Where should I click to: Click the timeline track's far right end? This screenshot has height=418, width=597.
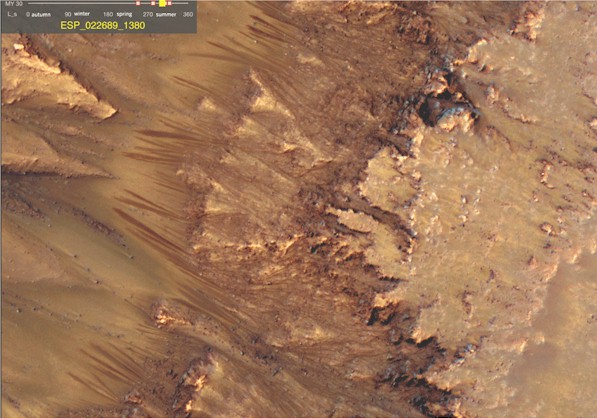[187, 3]
